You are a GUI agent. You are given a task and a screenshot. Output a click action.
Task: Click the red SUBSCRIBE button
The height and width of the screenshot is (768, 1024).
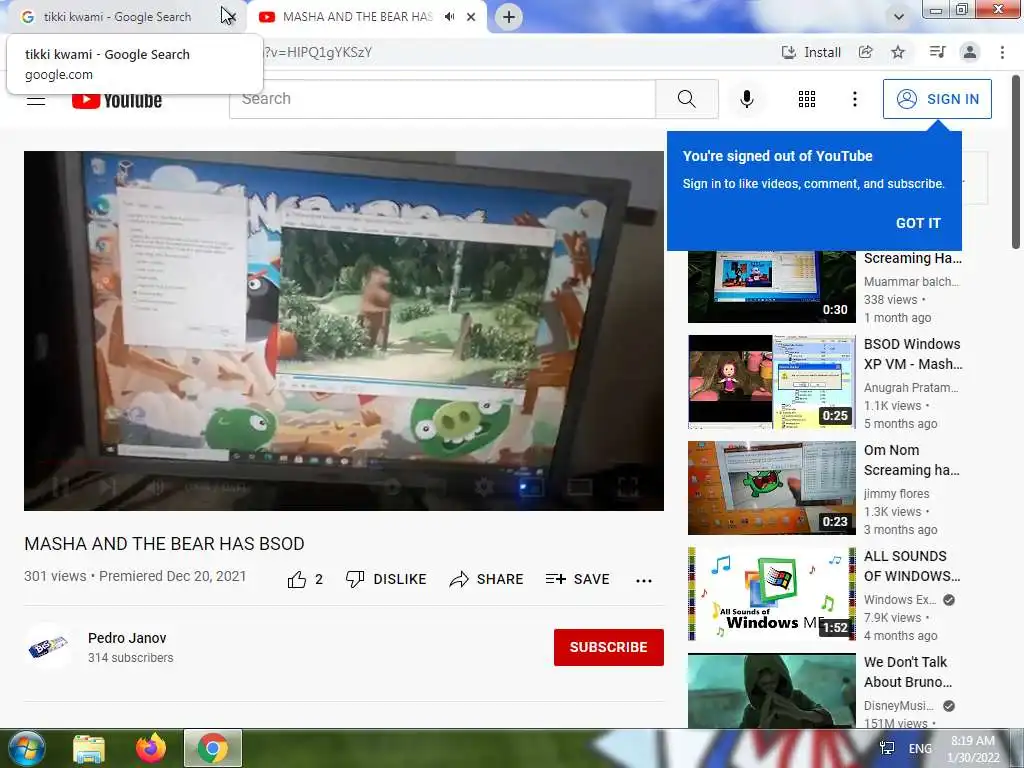609,647
